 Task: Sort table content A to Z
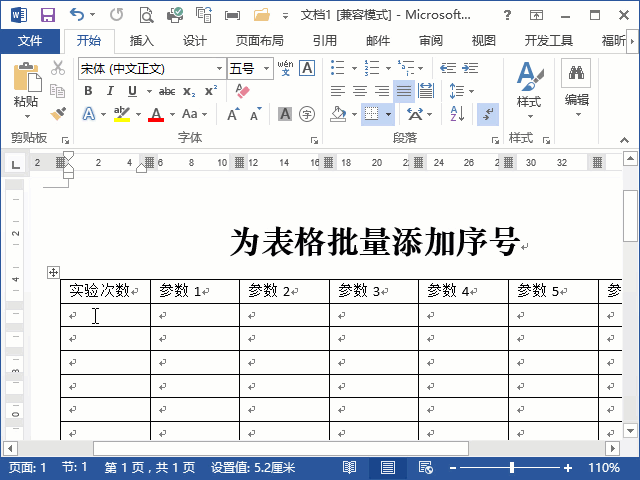pos(457,114)
